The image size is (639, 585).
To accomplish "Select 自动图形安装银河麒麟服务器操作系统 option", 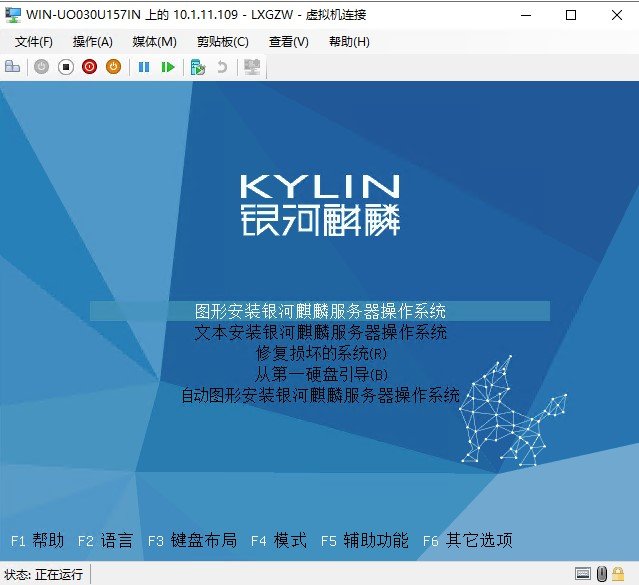I will 320,395.
